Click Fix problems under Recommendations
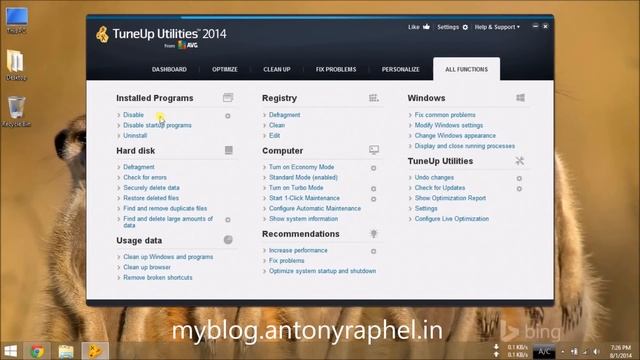Image resolution: width=640 pixels, height=360 pixels. tap(287, 260)
